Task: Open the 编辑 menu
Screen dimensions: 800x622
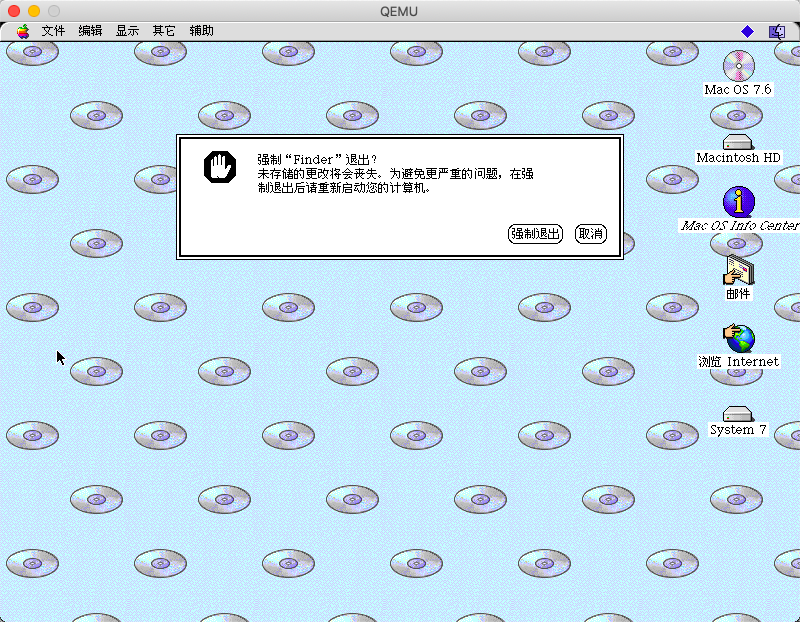Action: pyautogui.click(x=90, y=31)
